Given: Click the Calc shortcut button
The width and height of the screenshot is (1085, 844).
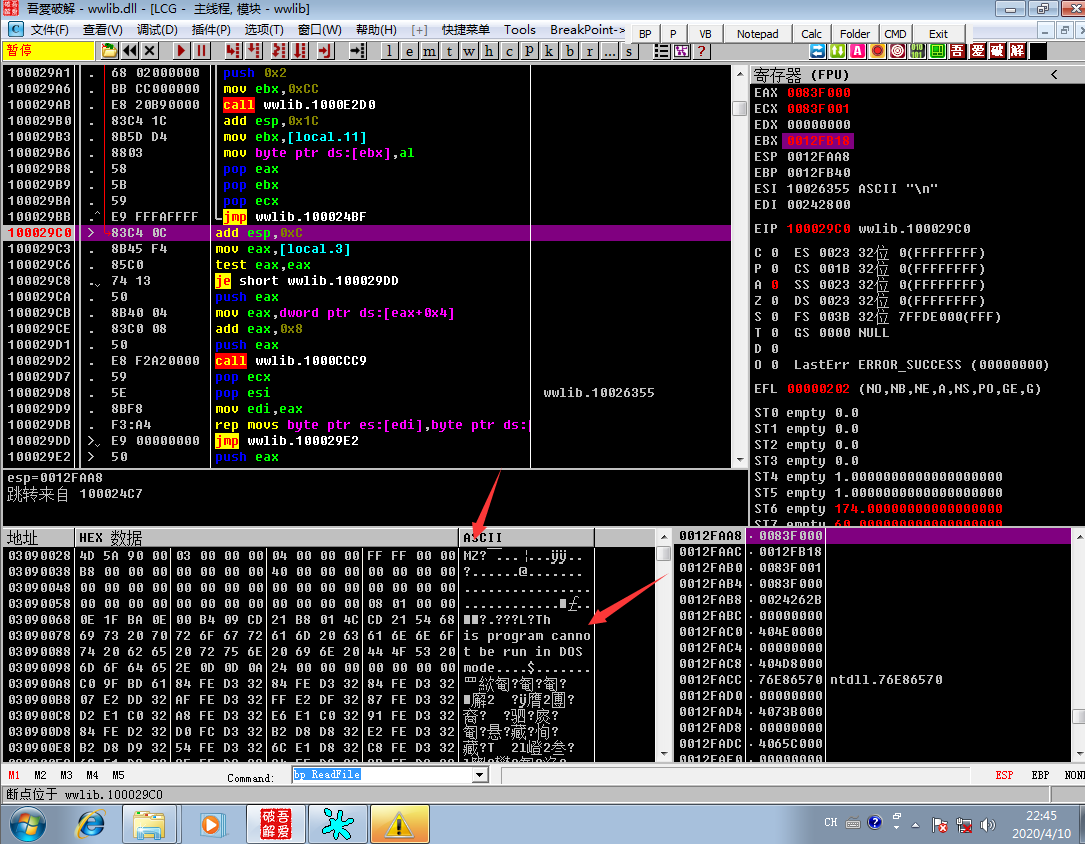Looking at the screenshot, I should pos(811,34).
